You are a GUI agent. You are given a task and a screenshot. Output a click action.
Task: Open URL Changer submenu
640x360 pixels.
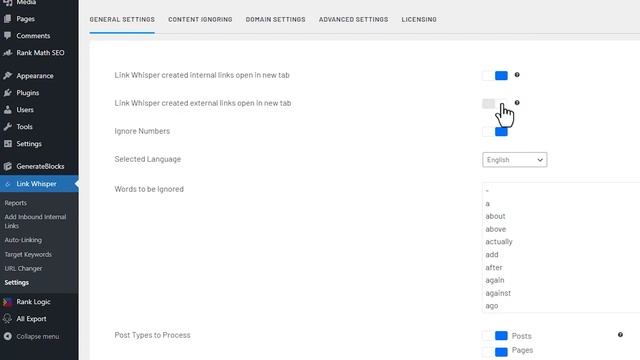point(23,269)
